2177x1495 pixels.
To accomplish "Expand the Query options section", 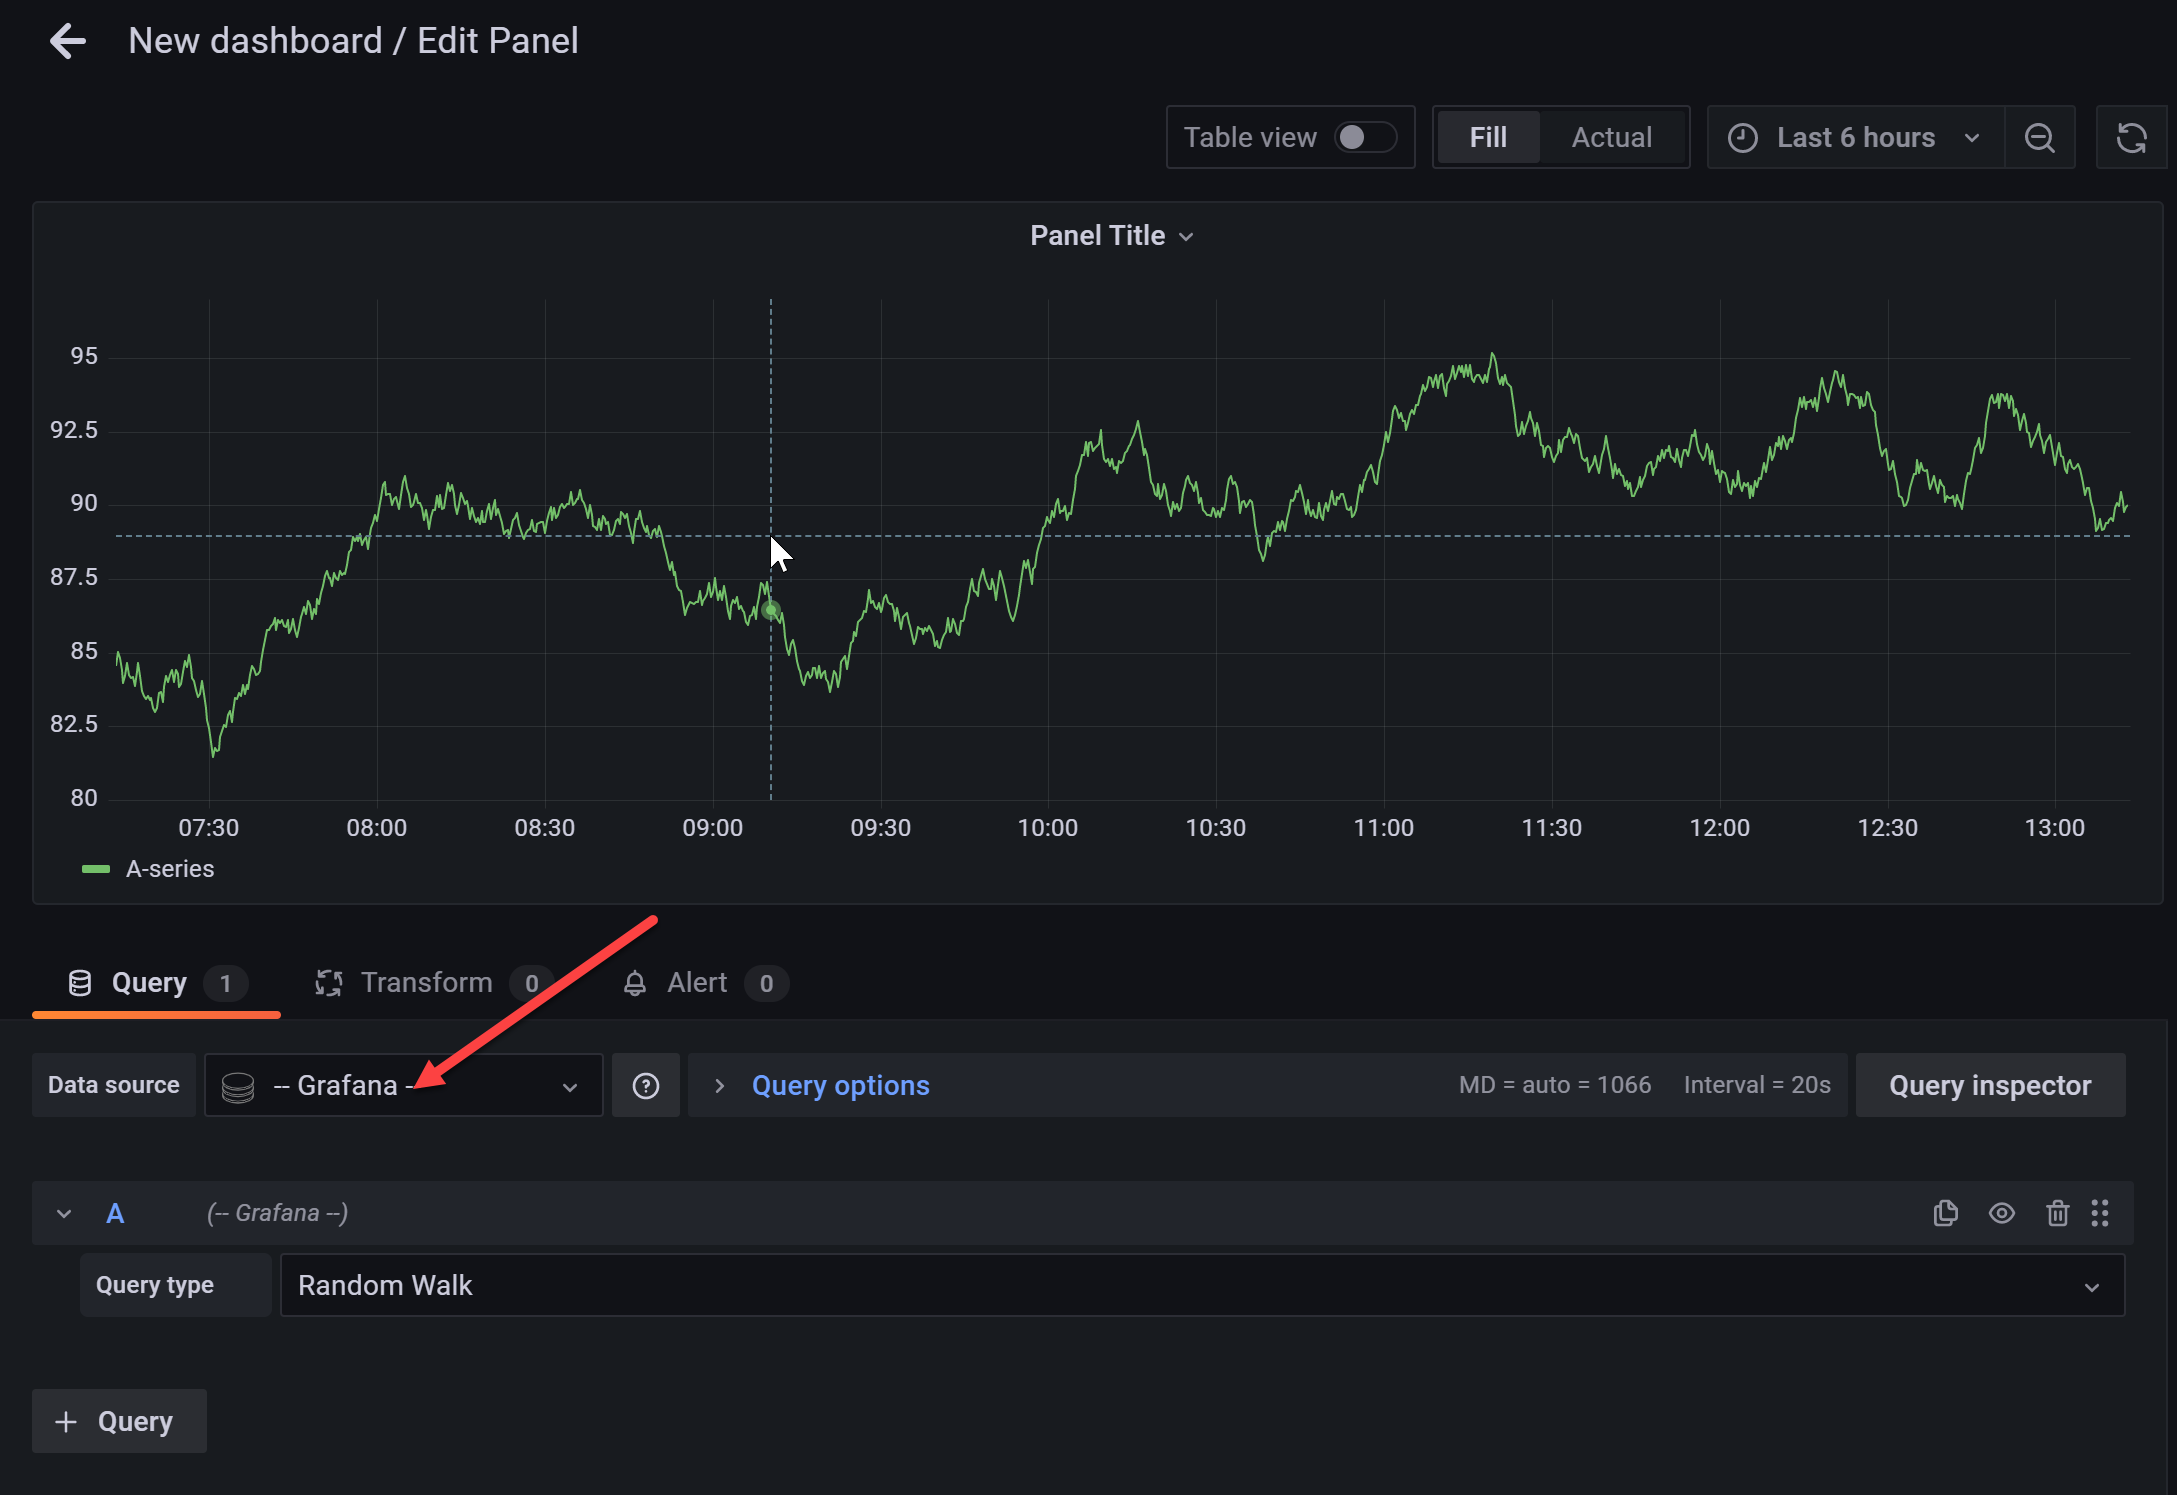I will pos(719,1085).
